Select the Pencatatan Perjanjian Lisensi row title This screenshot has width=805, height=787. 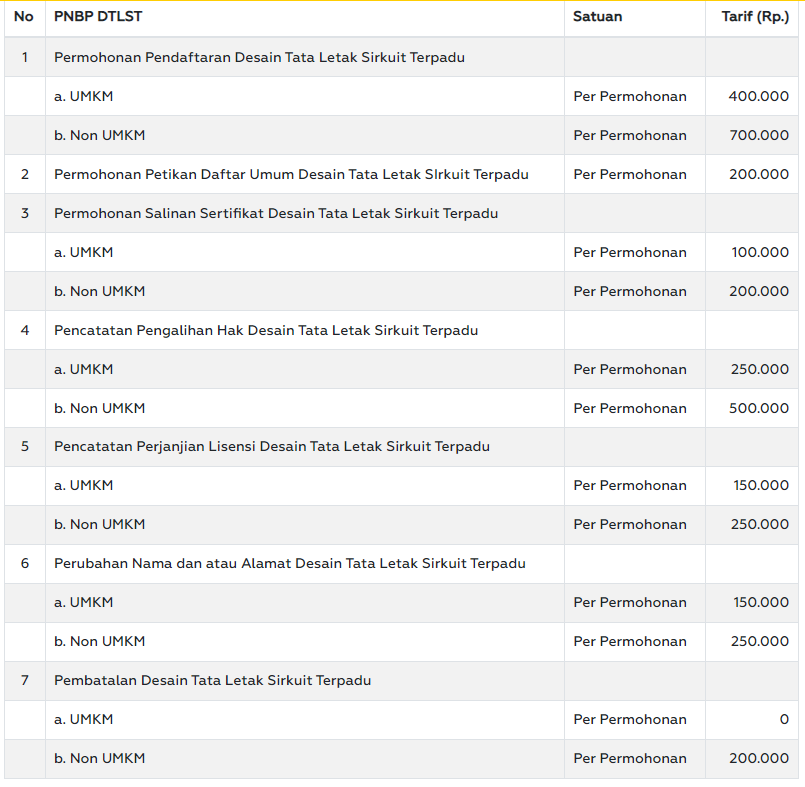pos(272,446)
